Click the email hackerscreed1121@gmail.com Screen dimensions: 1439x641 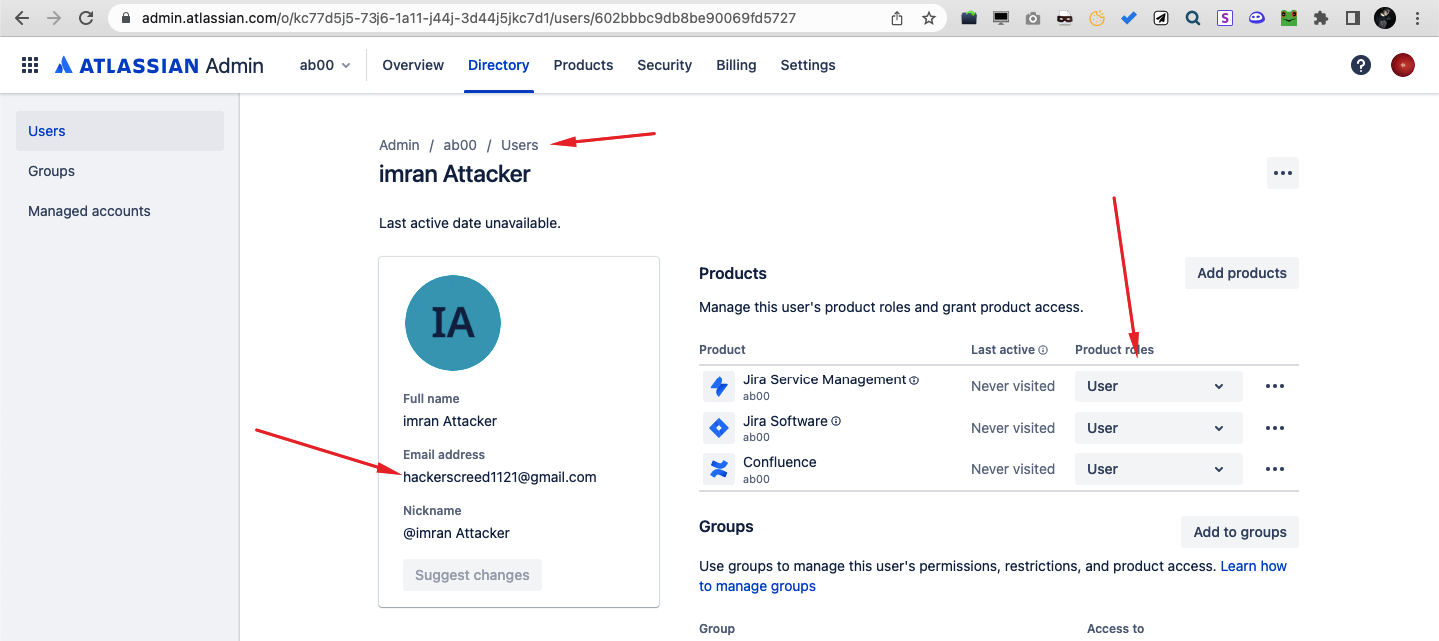pos(499,477)
